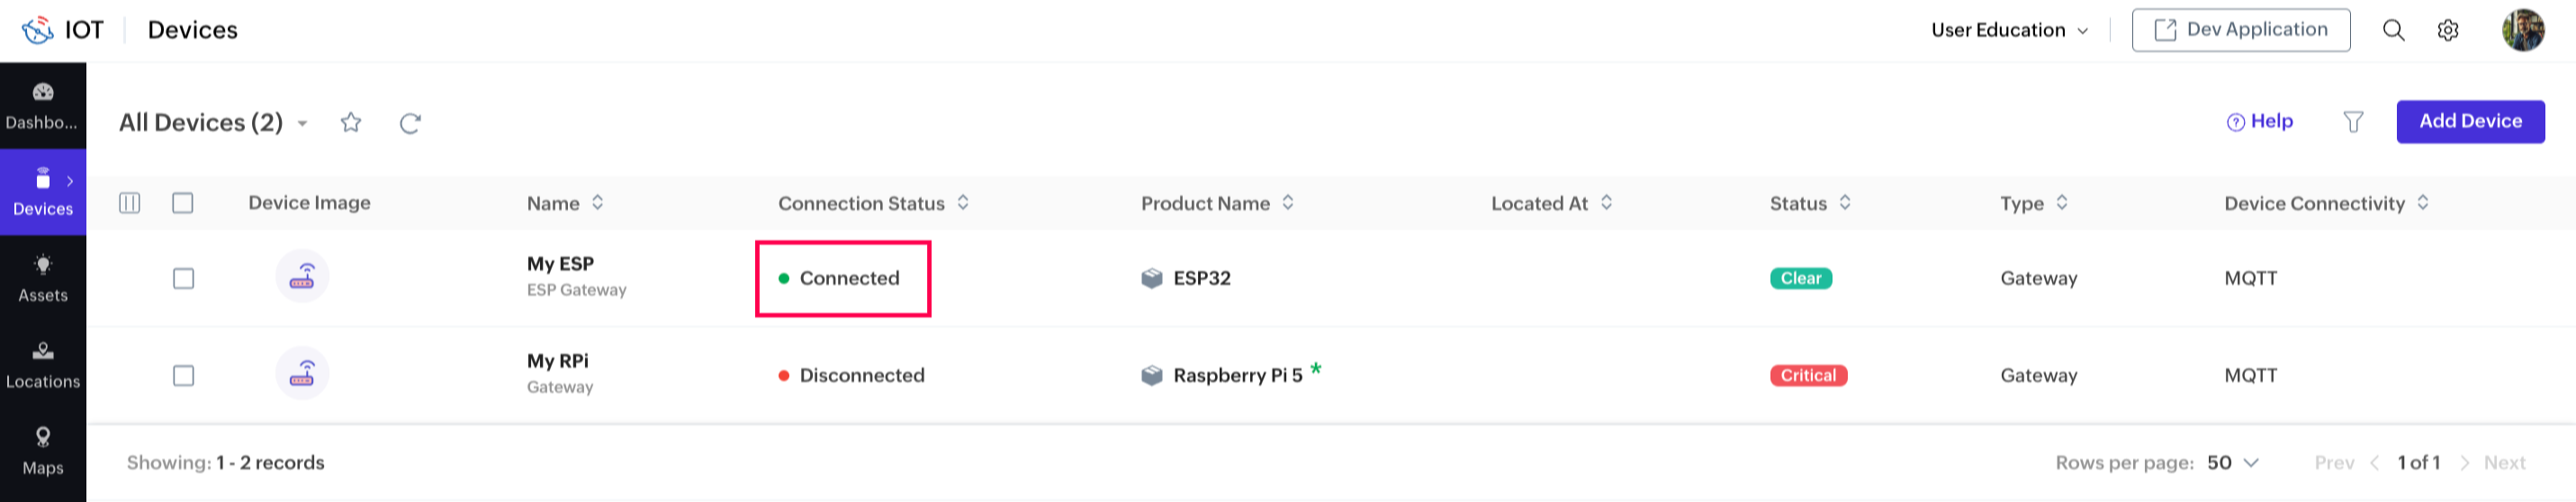Click the search magnifier icon
Viewport: 2576px width, 502px height.
(2393, 30)
